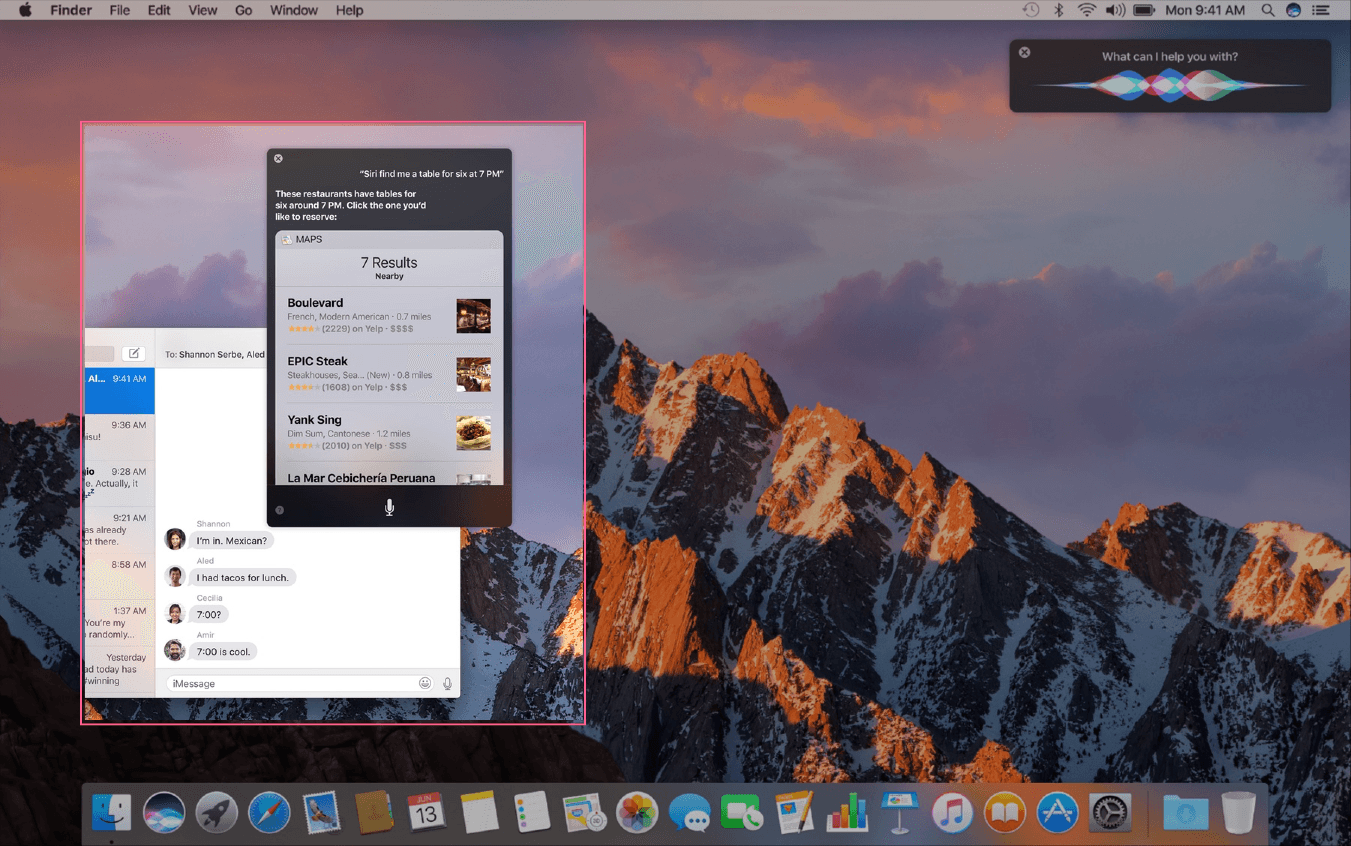Open Downloads folder in dock

point(1185,812)
